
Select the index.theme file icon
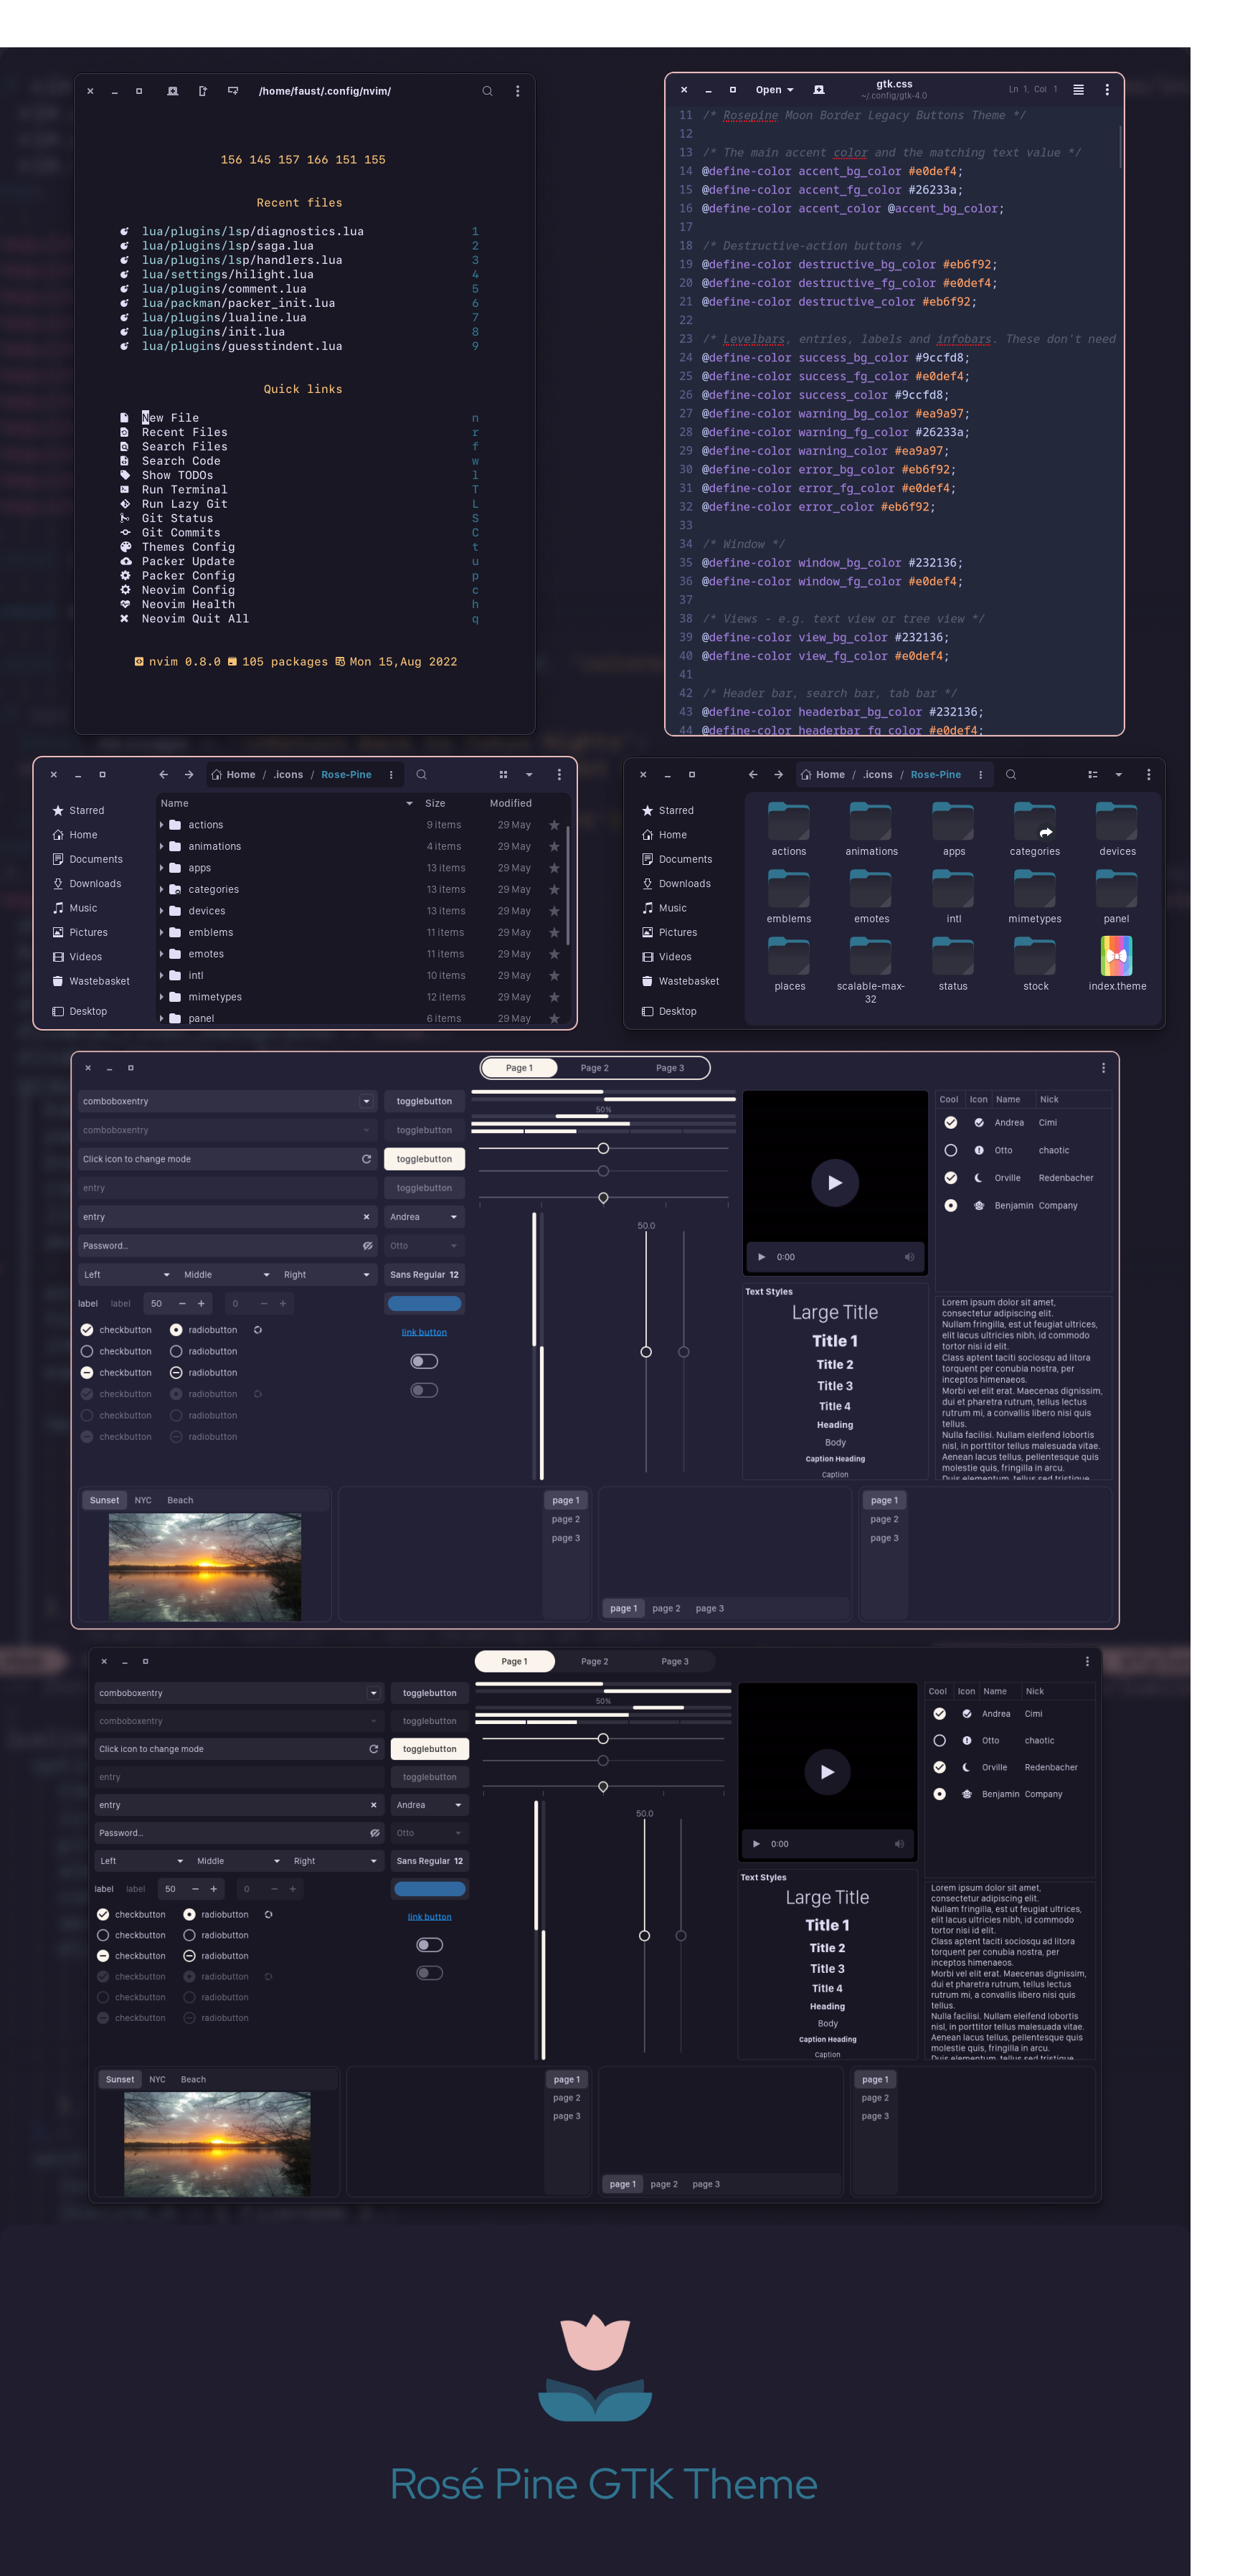(x=1117, y=956)
